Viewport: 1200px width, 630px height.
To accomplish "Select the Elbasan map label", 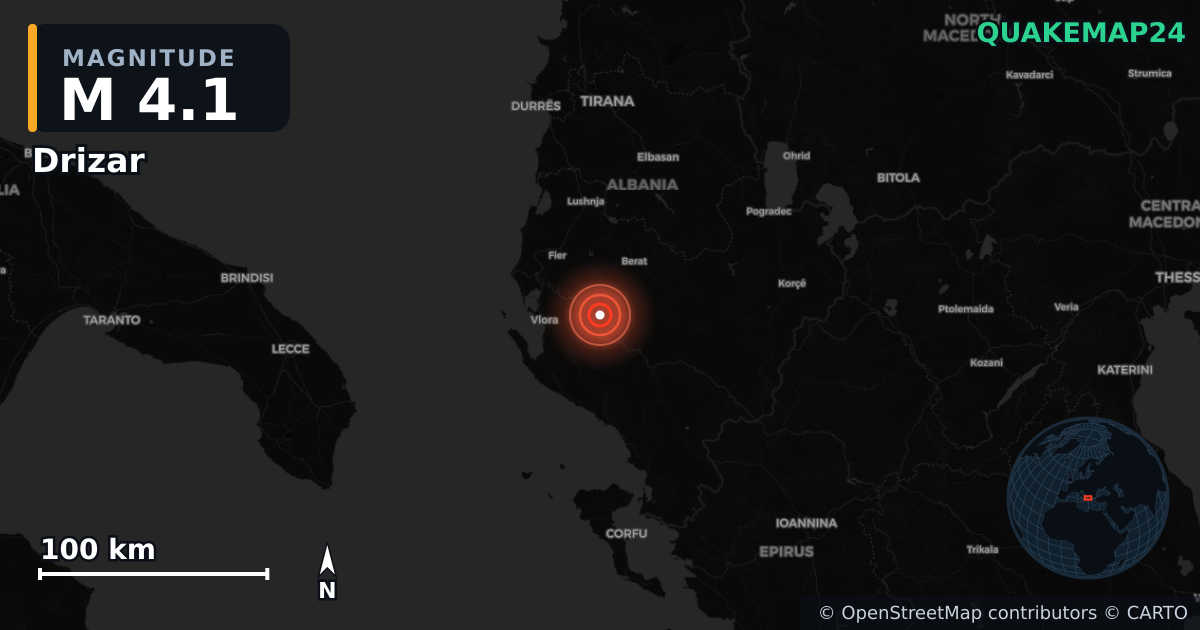I will (x=658, y=157).
